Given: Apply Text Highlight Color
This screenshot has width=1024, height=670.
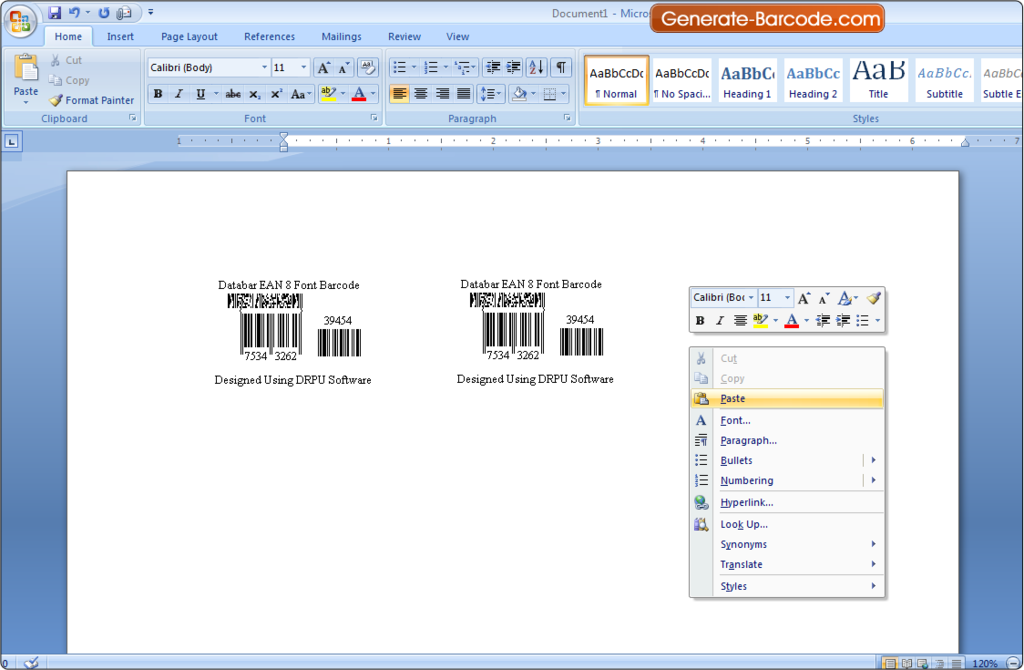Looking at the screenshot, I should (328, 93).
